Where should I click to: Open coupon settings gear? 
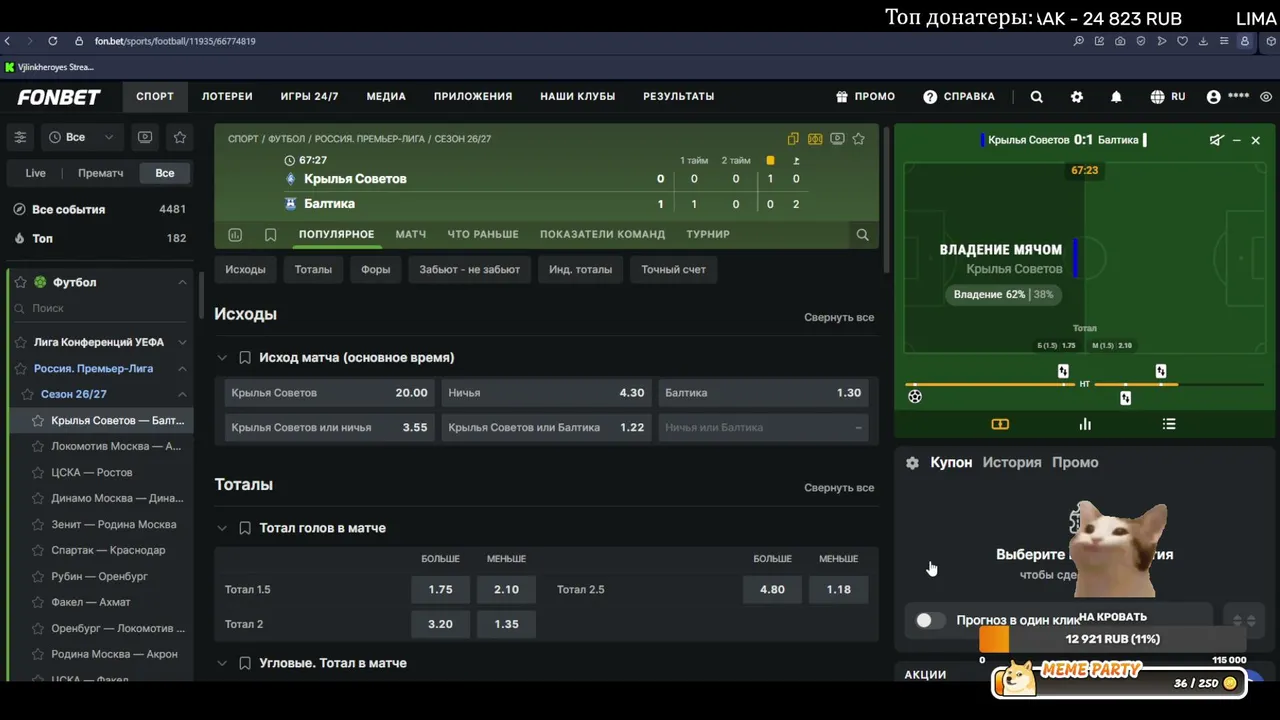coord(912,463)
